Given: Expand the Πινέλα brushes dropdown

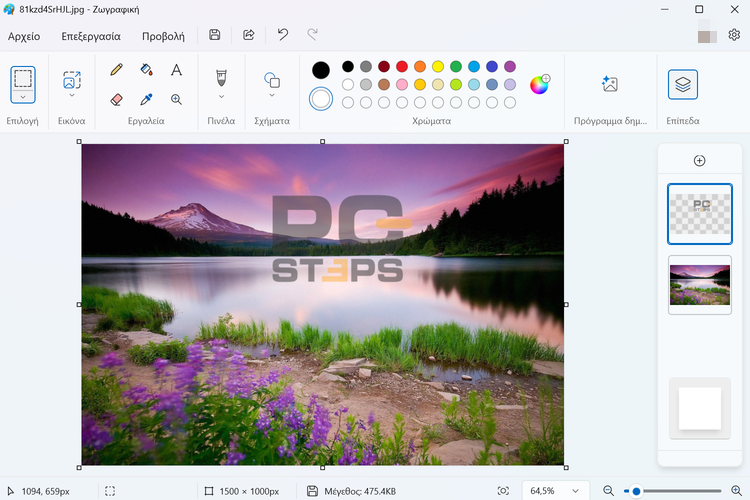Looking at the screenshot, I should click(221, 97).
